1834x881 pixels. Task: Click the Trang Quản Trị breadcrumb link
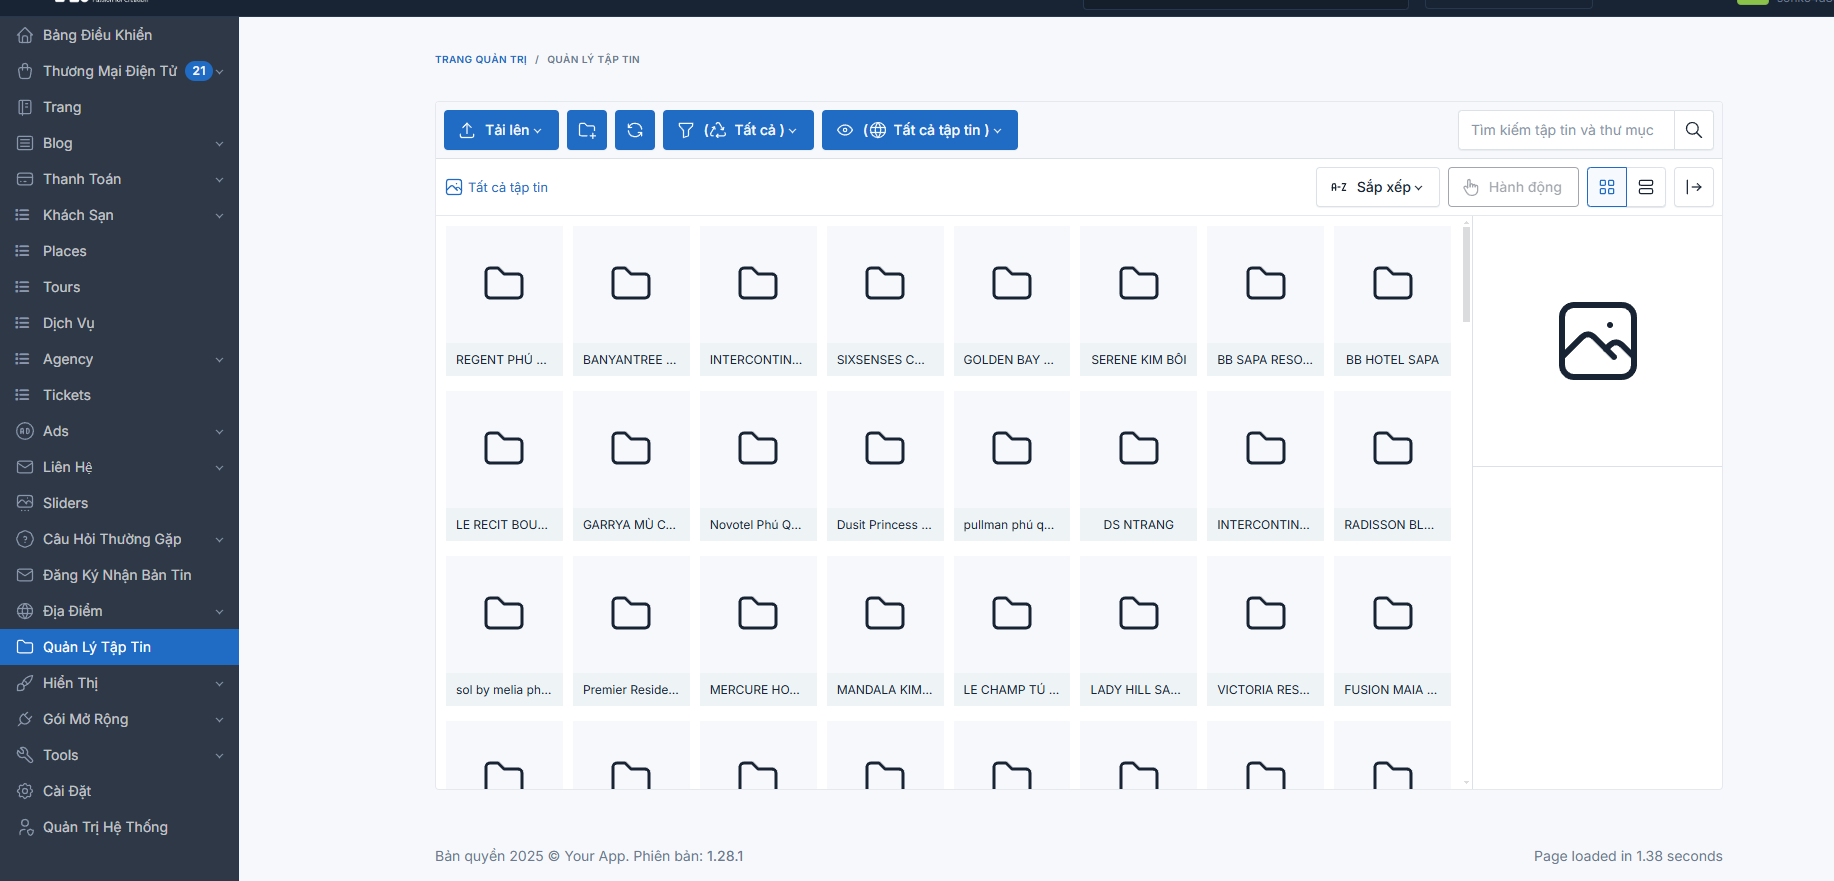coord(481,60)
